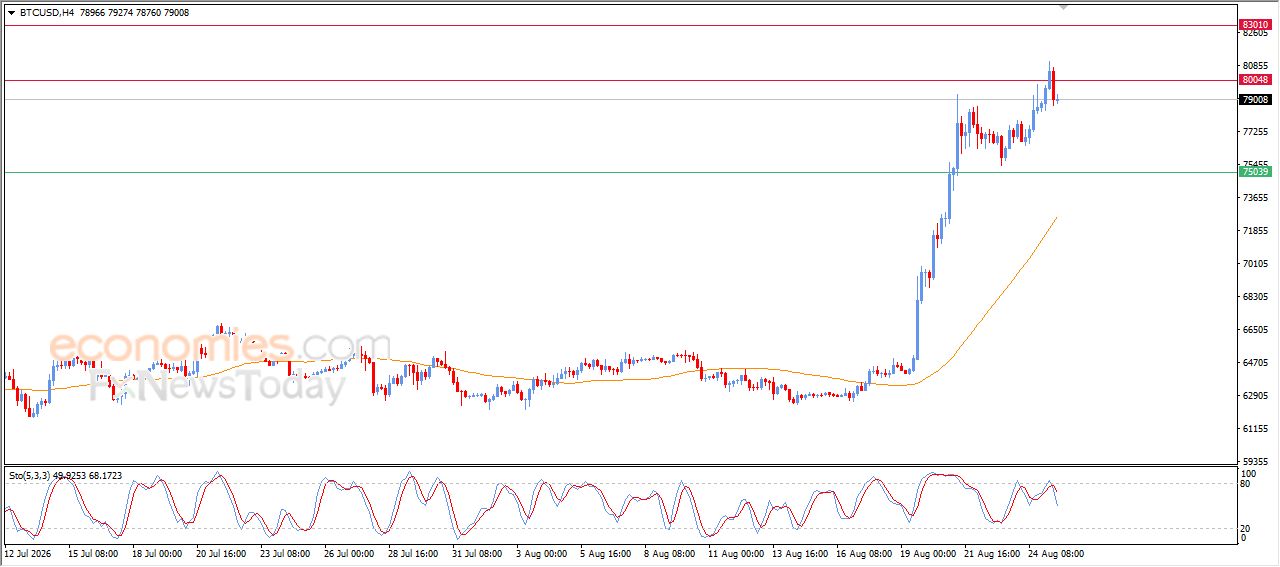Click the stochastic scale value 100
The width and height of the screenshot is (1280, 567).
pyautogui.click(x=1249, y=473)
